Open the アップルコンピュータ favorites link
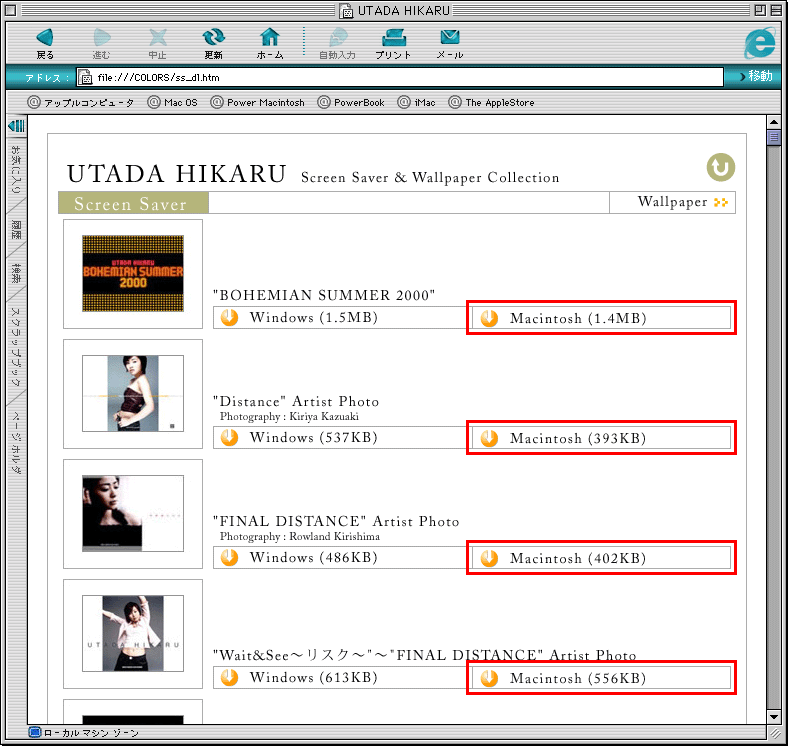This screenshot has height=746, width=788. [81, 103]
